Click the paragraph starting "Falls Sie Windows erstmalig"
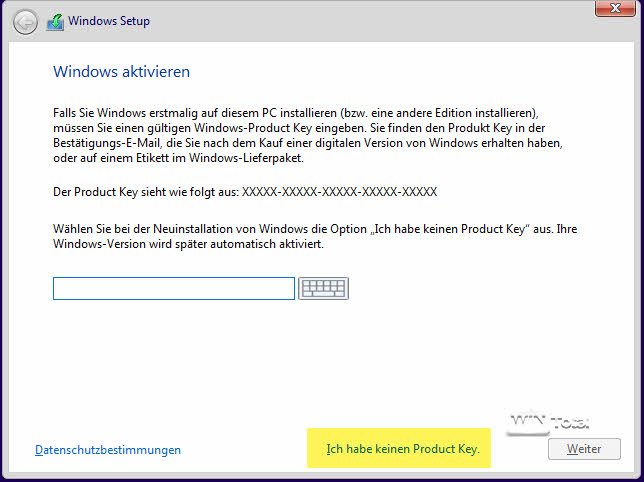 (308, 135)
